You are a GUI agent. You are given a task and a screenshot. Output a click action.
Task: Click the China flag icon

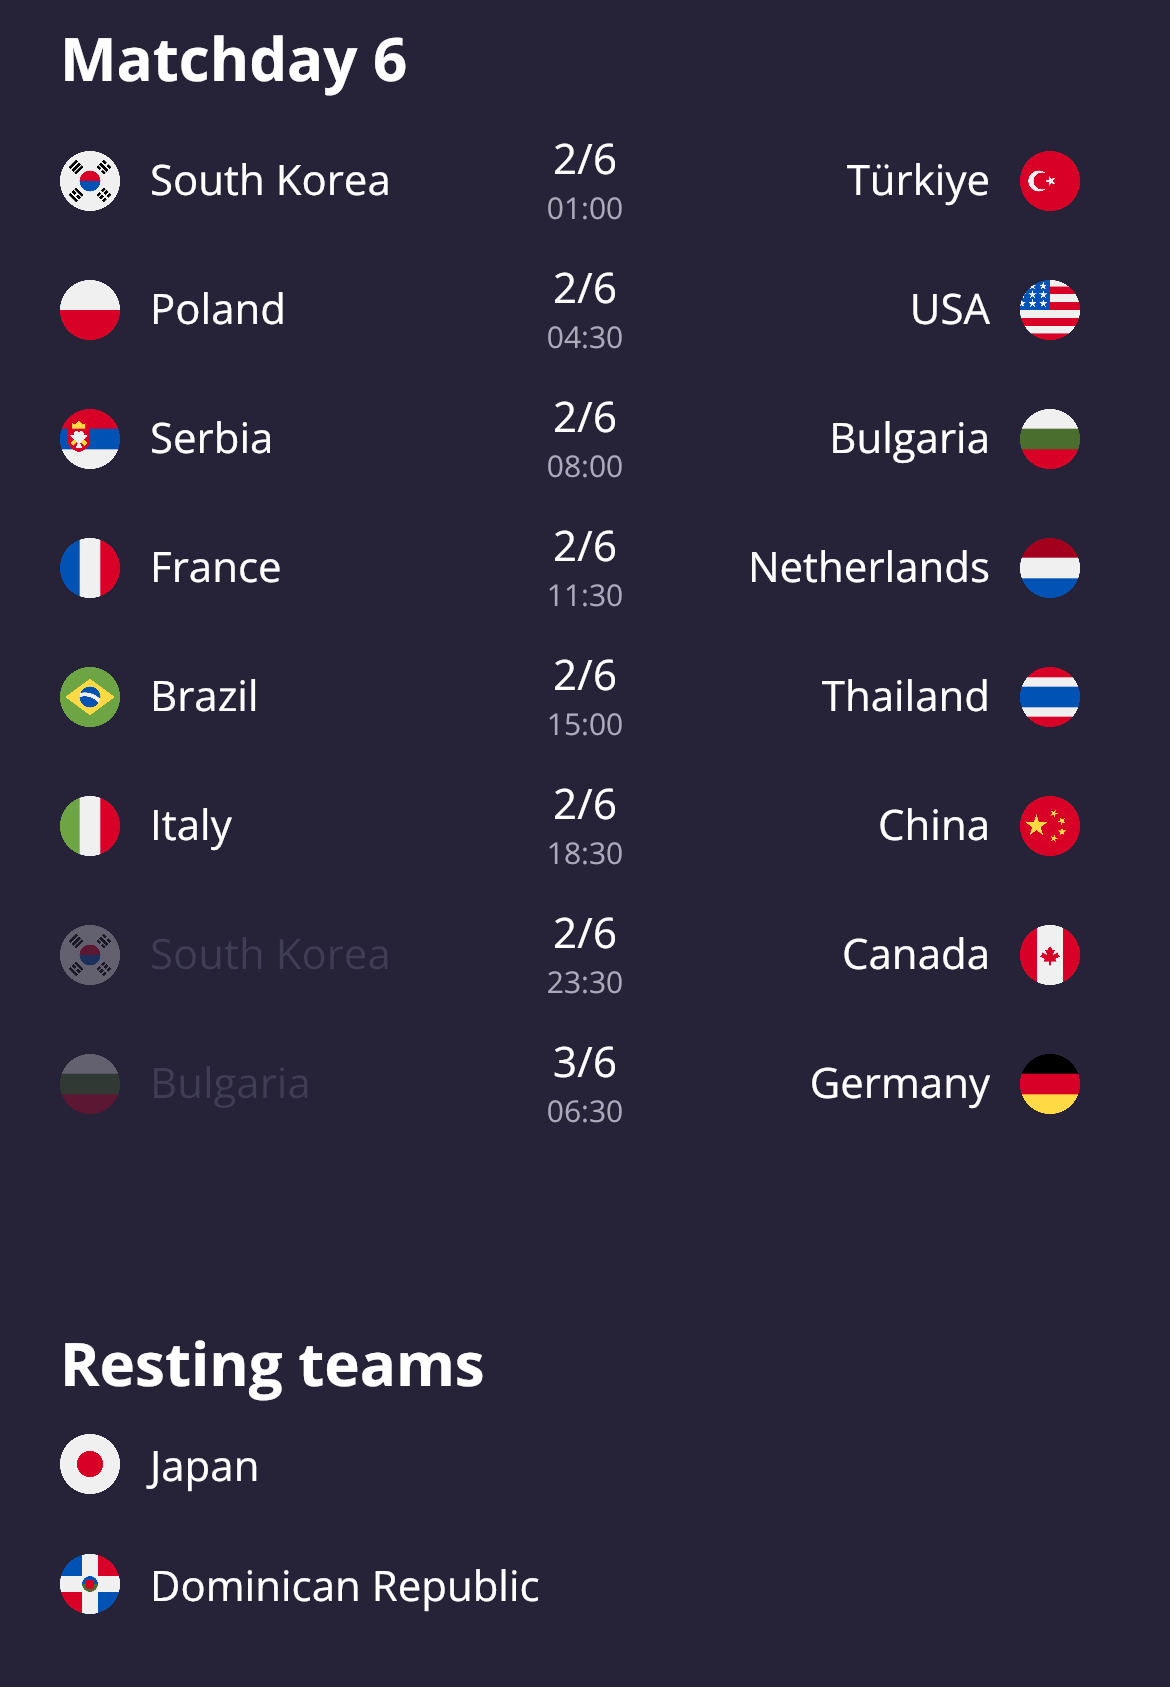click(x=1049, y=826)
